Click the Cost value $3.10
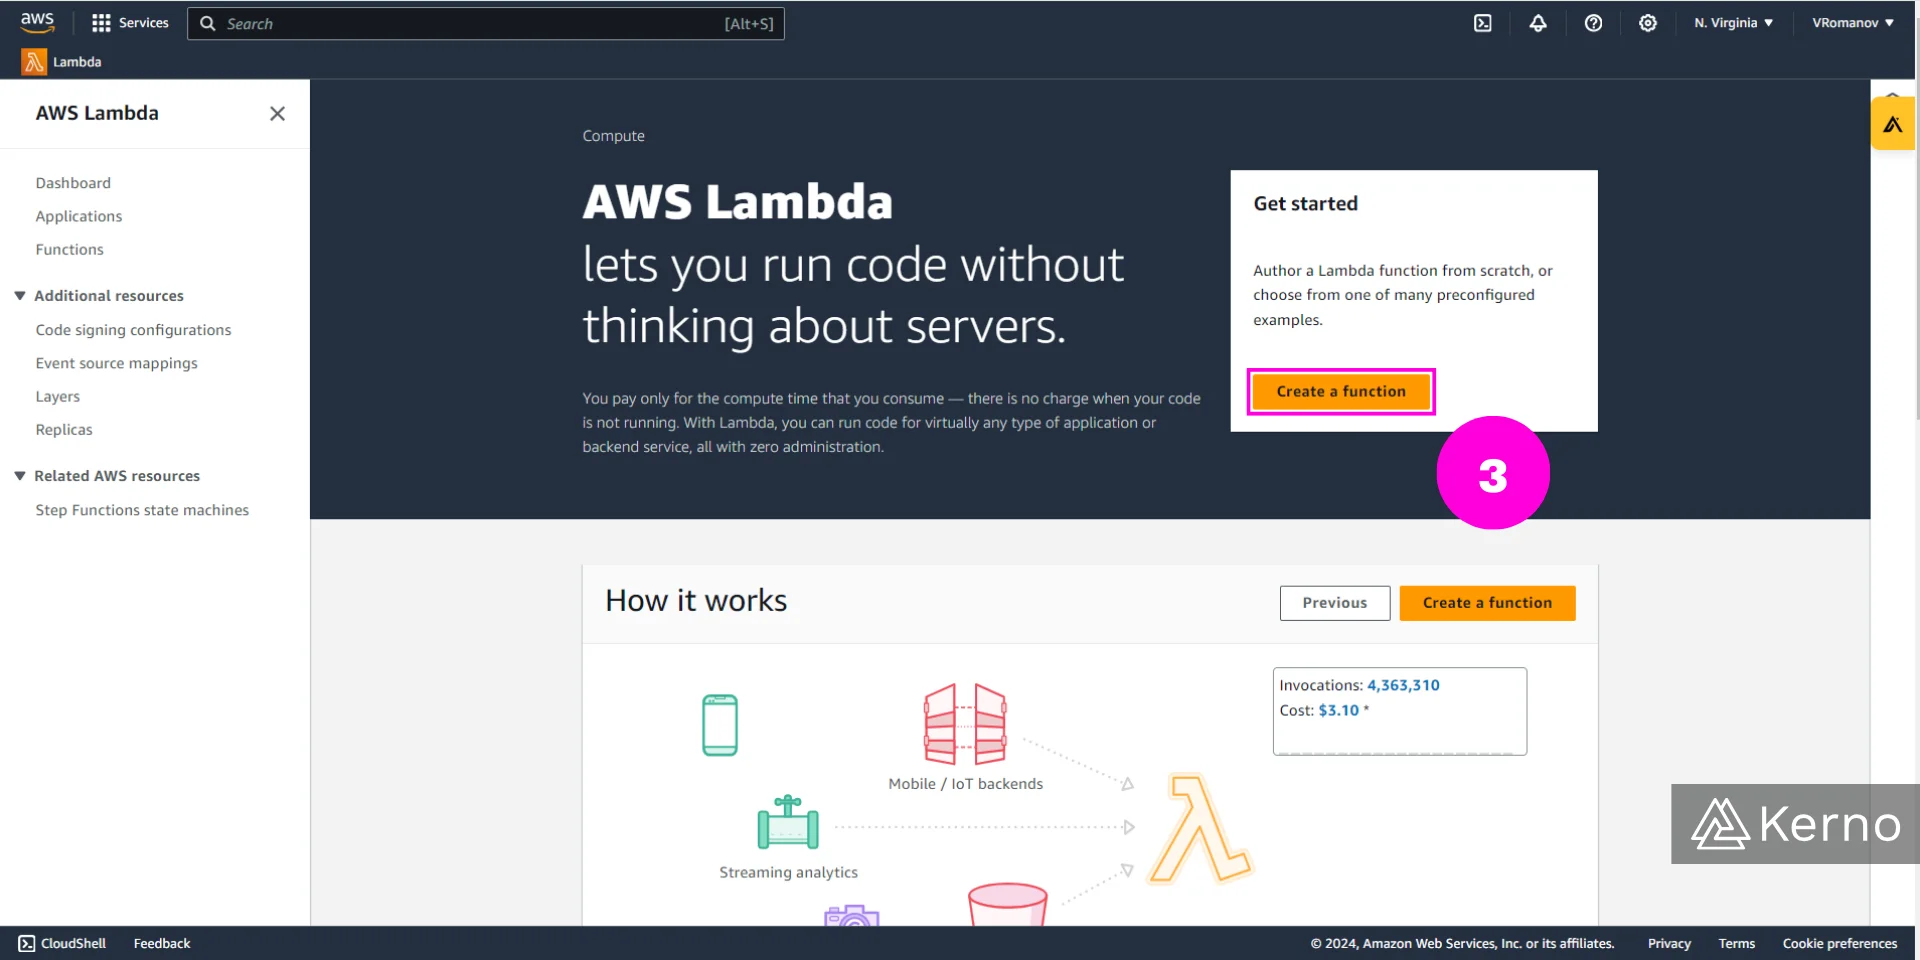The height and width of the screenshot is (960, 1920). 1339,710
